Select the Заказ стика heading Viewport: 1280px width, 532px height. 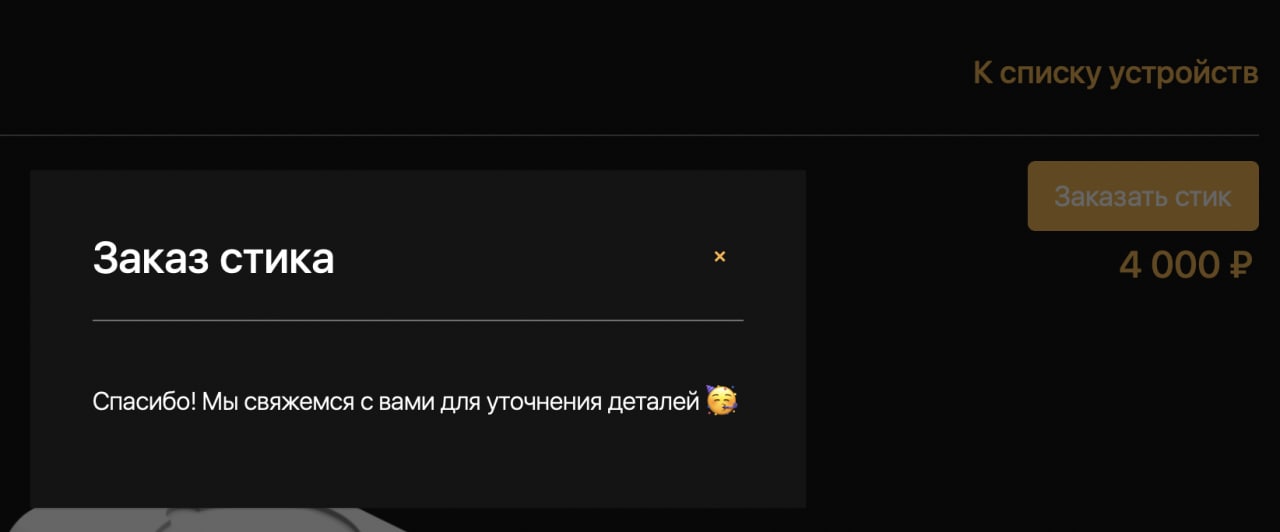[x=213, y=258]
